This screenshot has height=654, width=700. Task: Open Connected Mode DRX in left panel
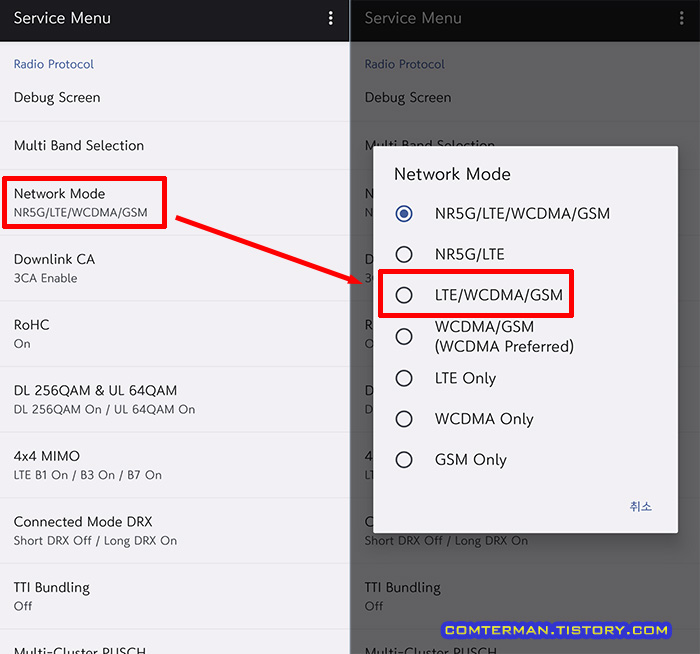tap(175, 531)
